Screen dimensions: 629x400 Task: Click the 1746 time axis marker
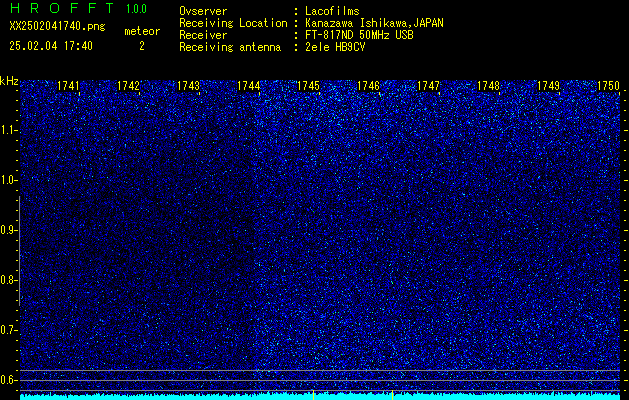(369, 86)
